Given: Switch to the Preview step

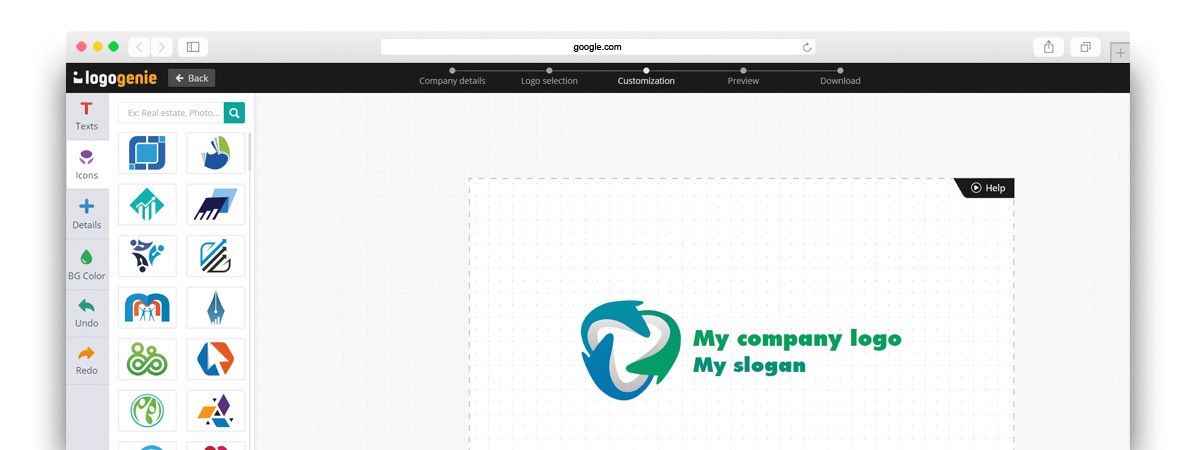Looking at the screenshot, I should (x=743, y=78).
